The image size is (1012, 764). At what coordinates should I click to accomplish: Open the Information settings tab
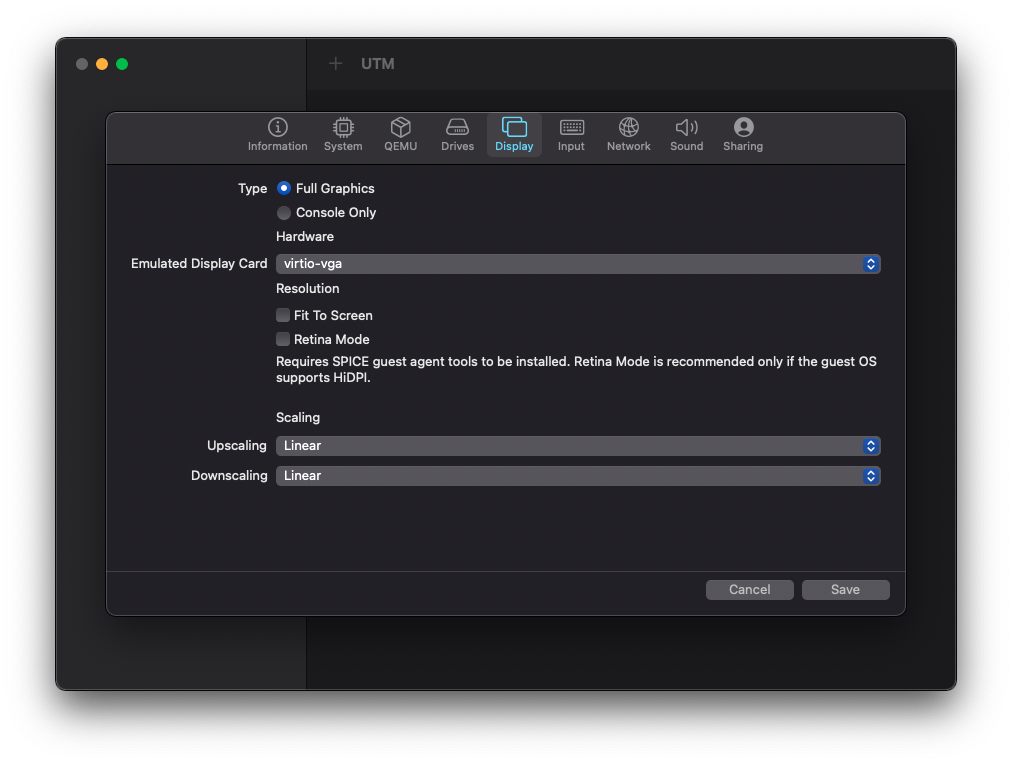[x=278, y=135]
